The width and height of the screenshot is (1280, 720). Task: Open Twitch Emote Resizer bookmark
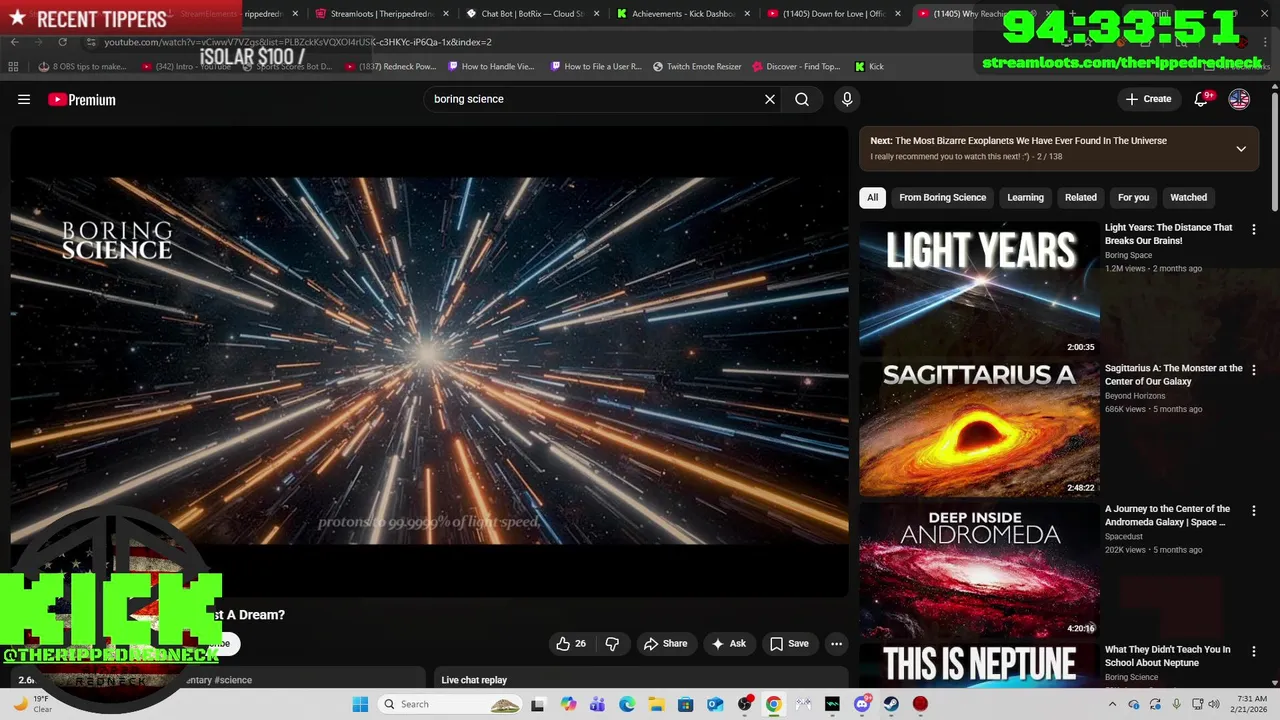(x=697, y=66)
